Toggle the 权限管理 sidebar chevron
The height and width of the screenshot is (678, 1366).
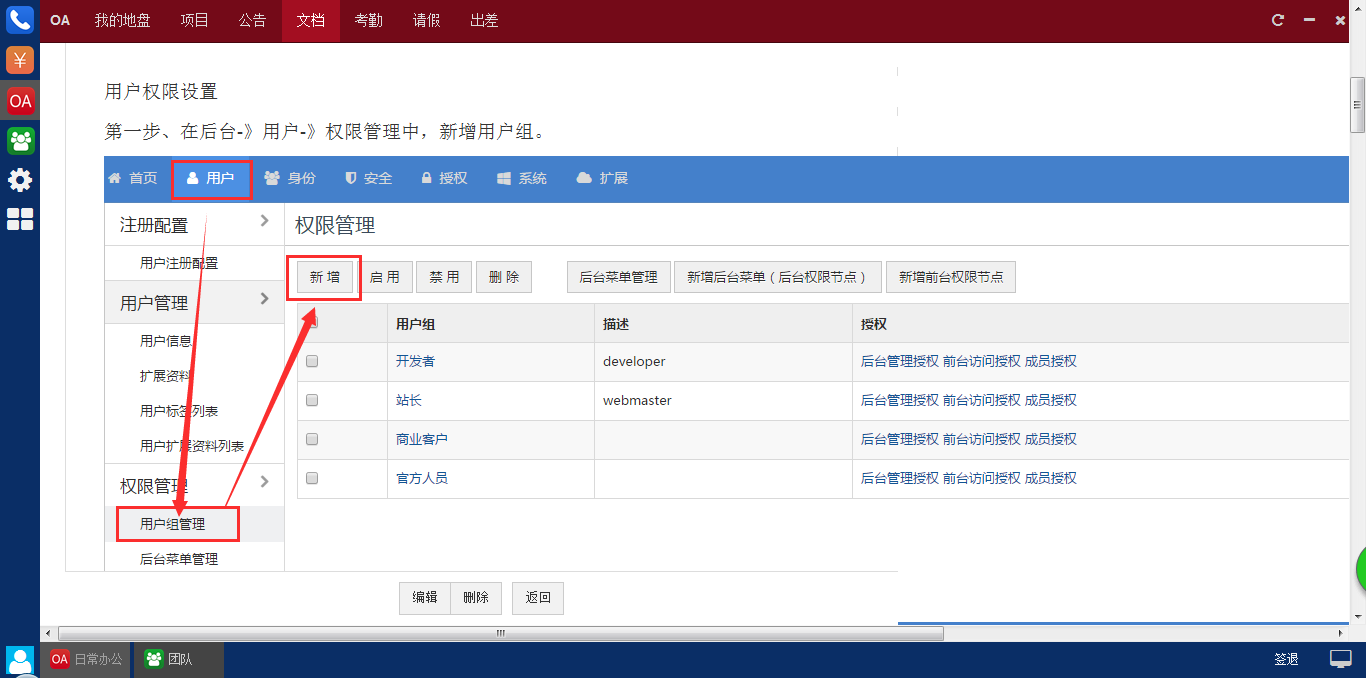coord(264,482)
